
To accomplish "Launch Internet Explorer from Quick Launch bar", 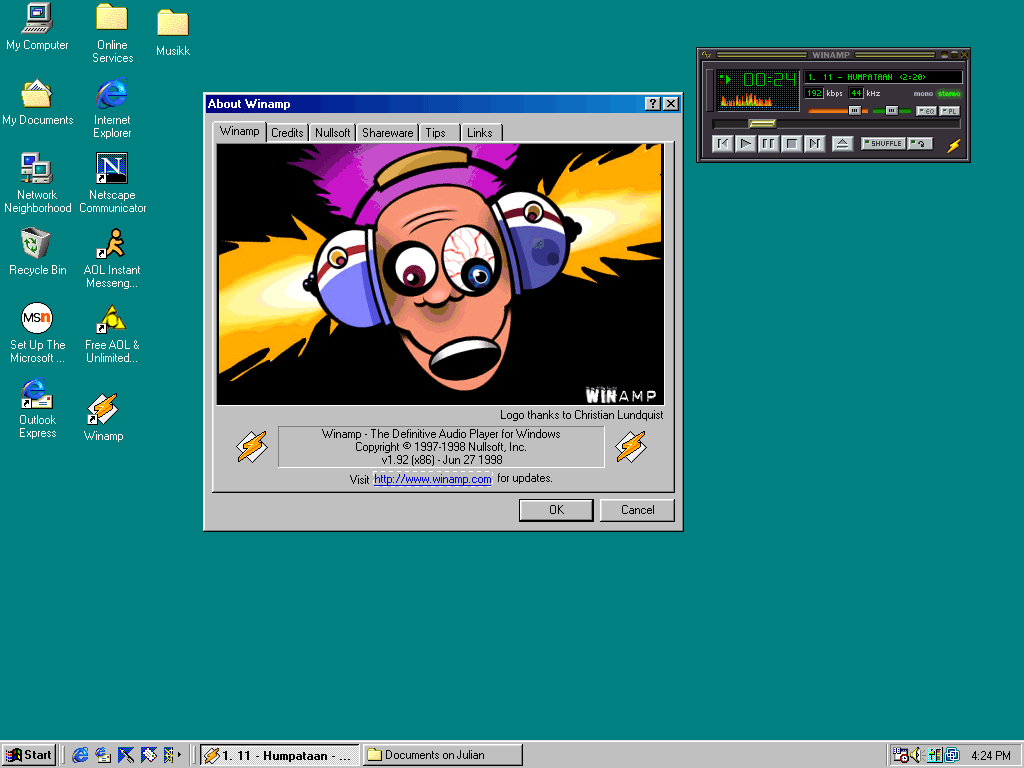I will click(80, 755).
